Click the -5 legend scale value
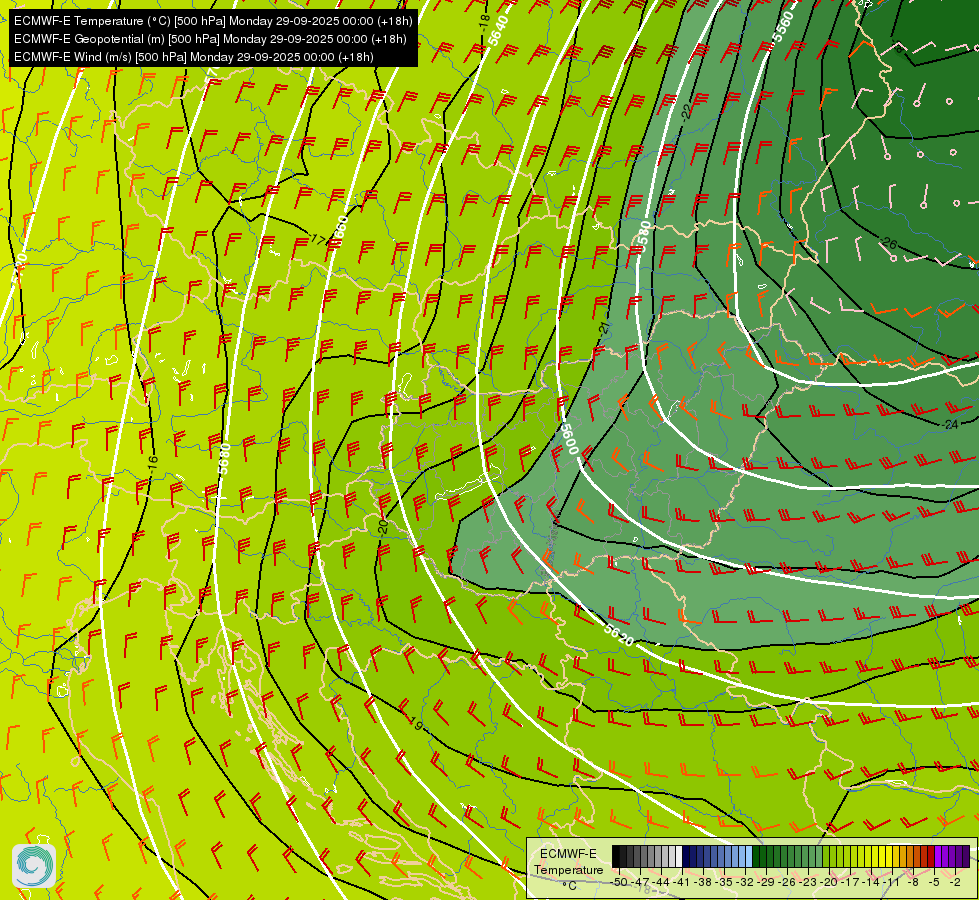 click(934, 882)
